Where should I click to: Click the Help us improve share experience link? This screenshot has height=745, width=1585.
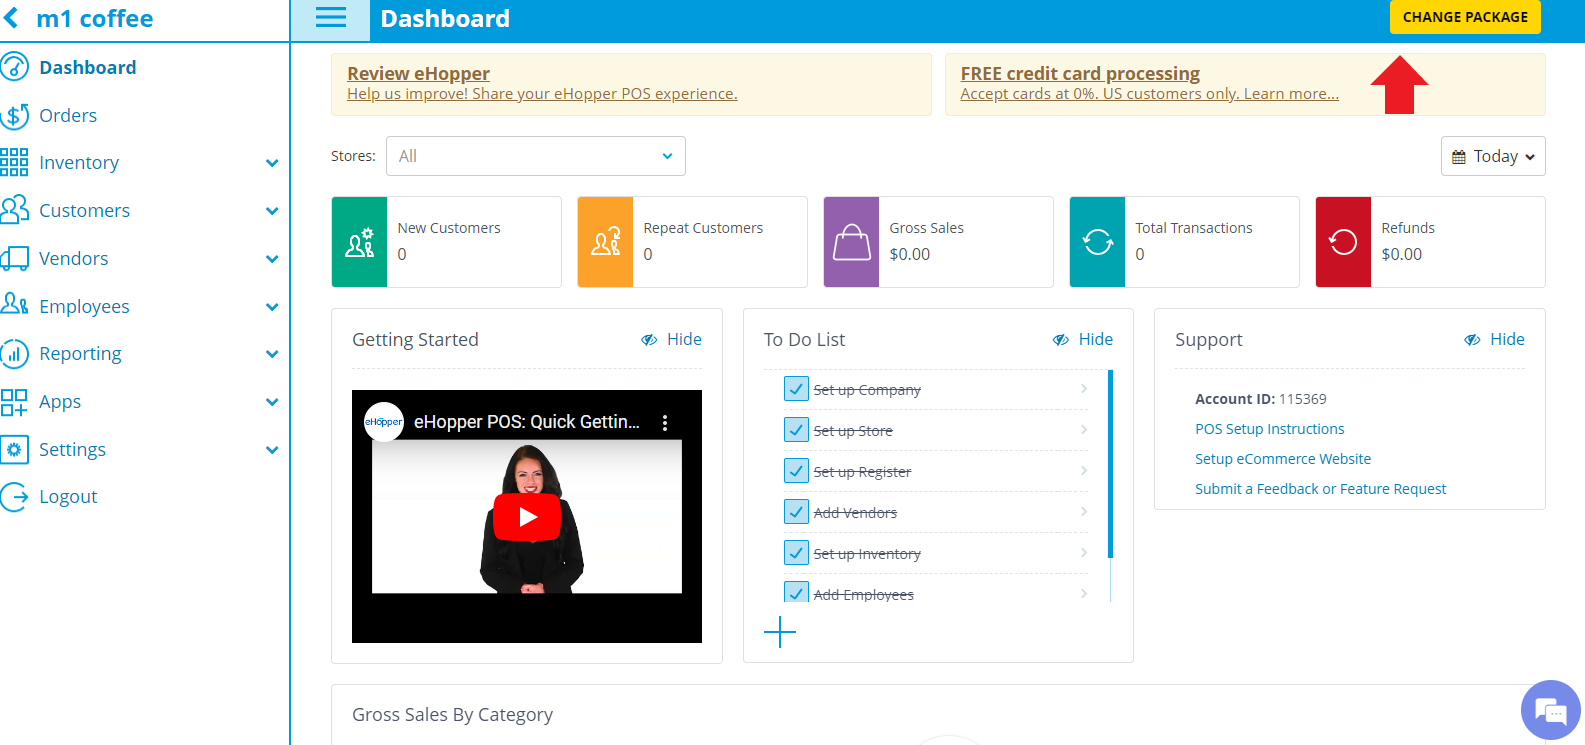point(542,94)
